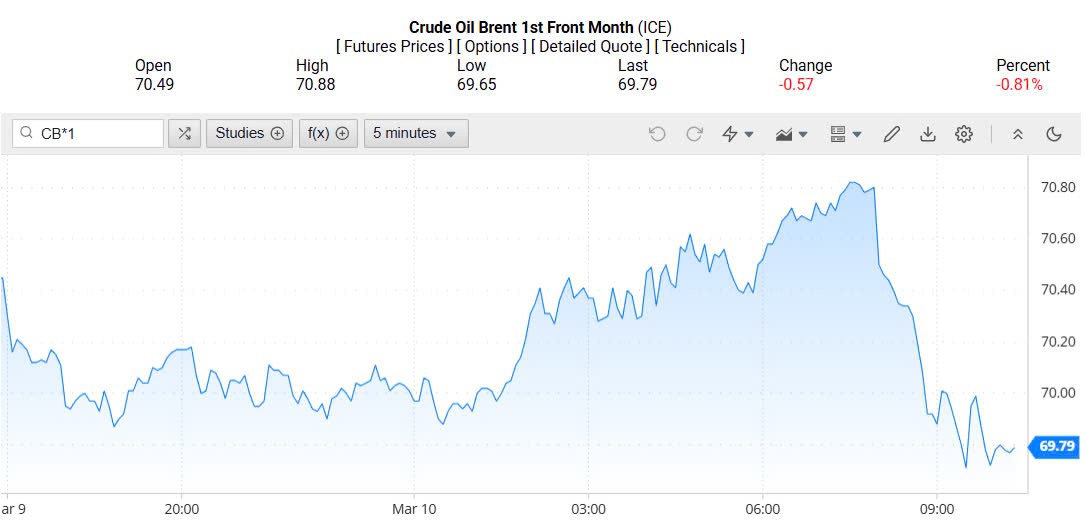Click the compare symbols shuffle icon

(x=184, y=133)
